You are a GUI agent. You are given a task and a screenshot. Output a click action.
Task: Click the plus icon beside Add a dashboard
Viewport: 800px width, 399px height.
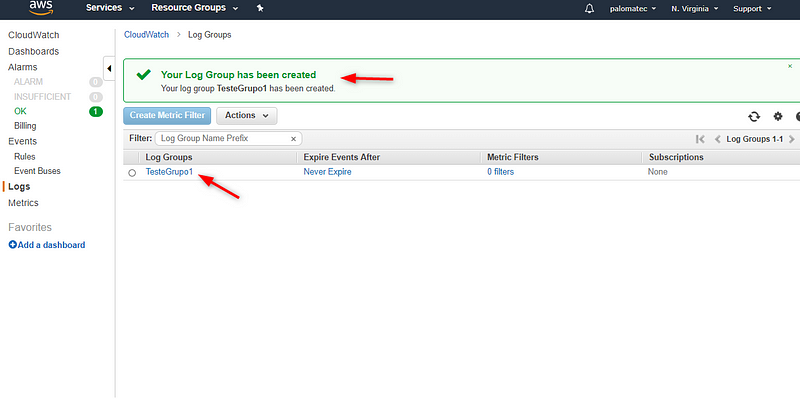point(13,245)
